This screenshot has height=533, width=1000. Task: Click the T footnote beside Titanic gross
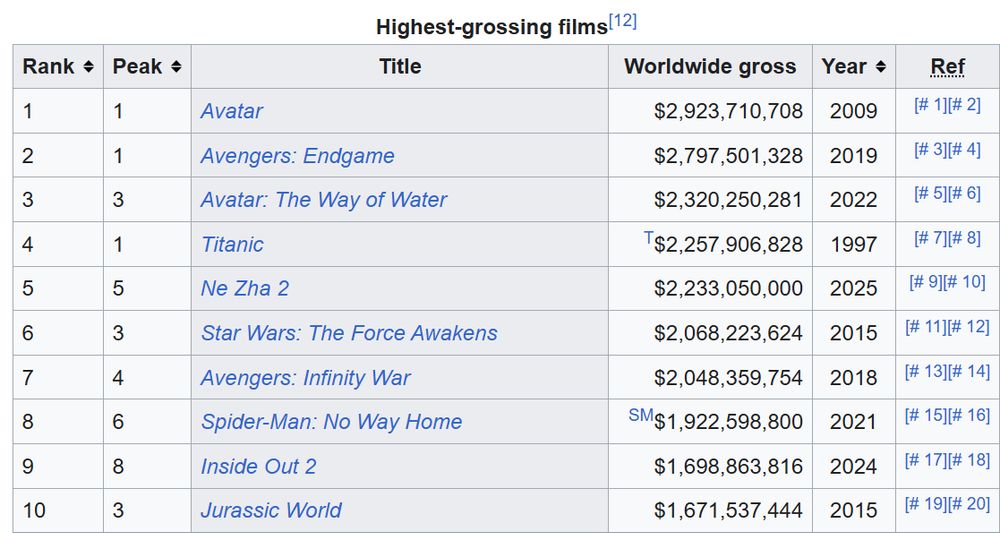pos(649,238)
